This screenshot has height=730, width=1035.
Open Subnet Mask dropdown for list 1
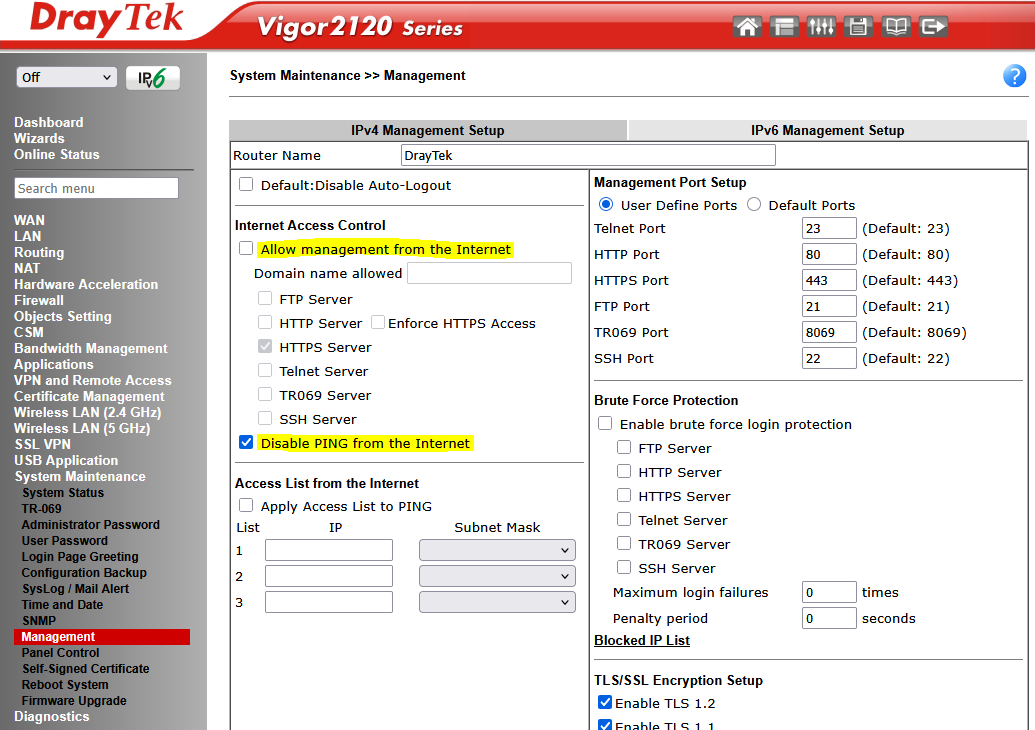pyautogui.click(x=497, y=550)
